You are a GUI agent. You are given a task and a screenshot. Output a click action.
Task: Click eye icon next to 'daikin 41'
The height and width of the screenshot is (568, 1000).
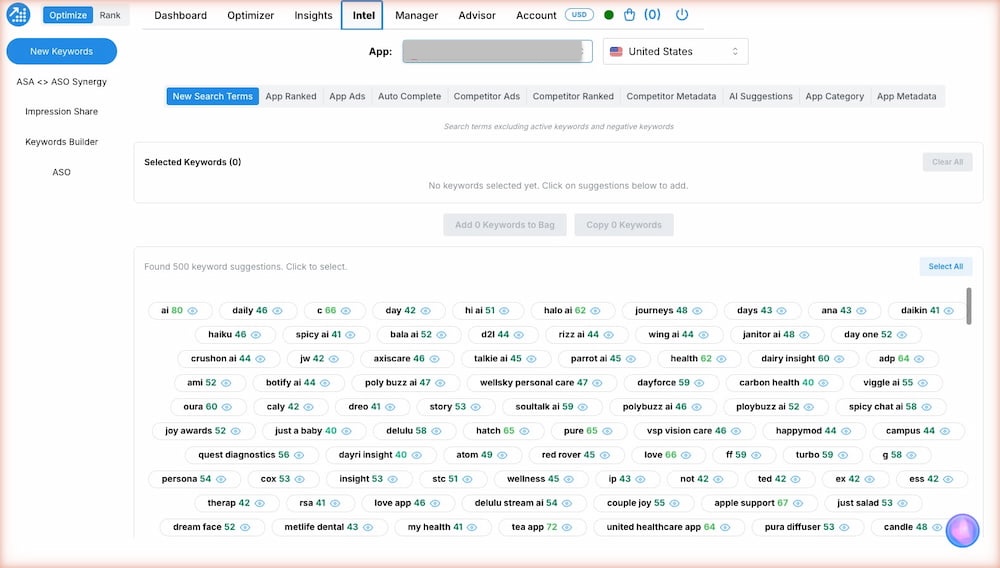(949, 310)
